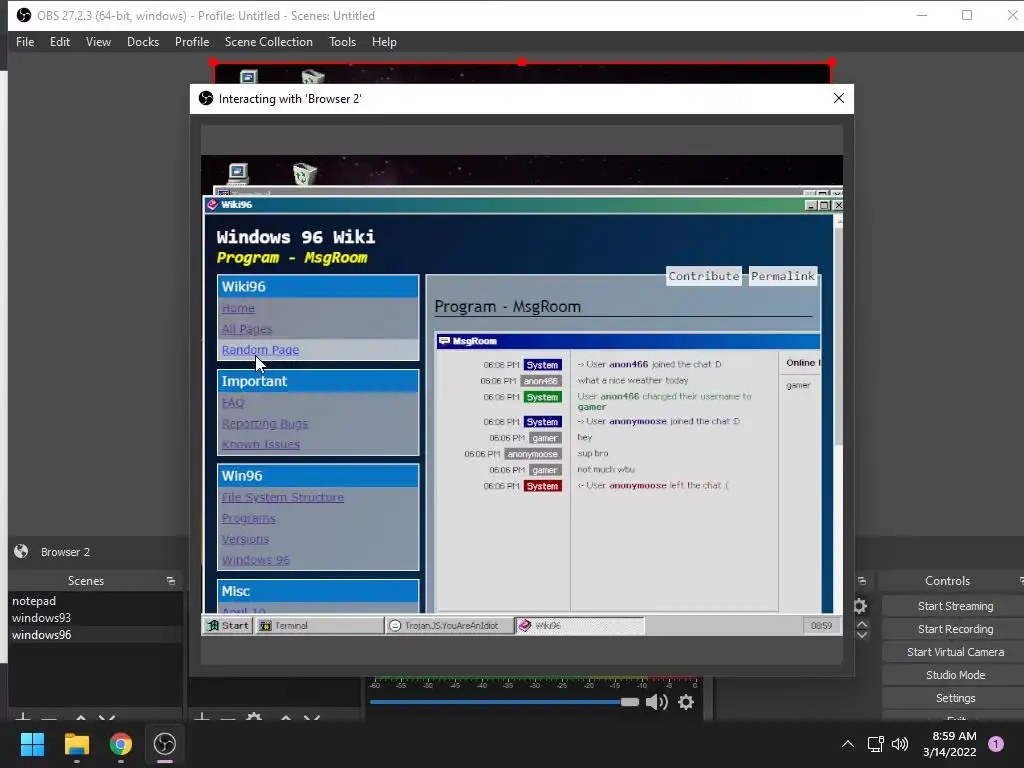Image resolution: width=1024 pixels, height=768 pixels.
Task: Click the Permalink button on the wiki
Action: tap(782, 276)
